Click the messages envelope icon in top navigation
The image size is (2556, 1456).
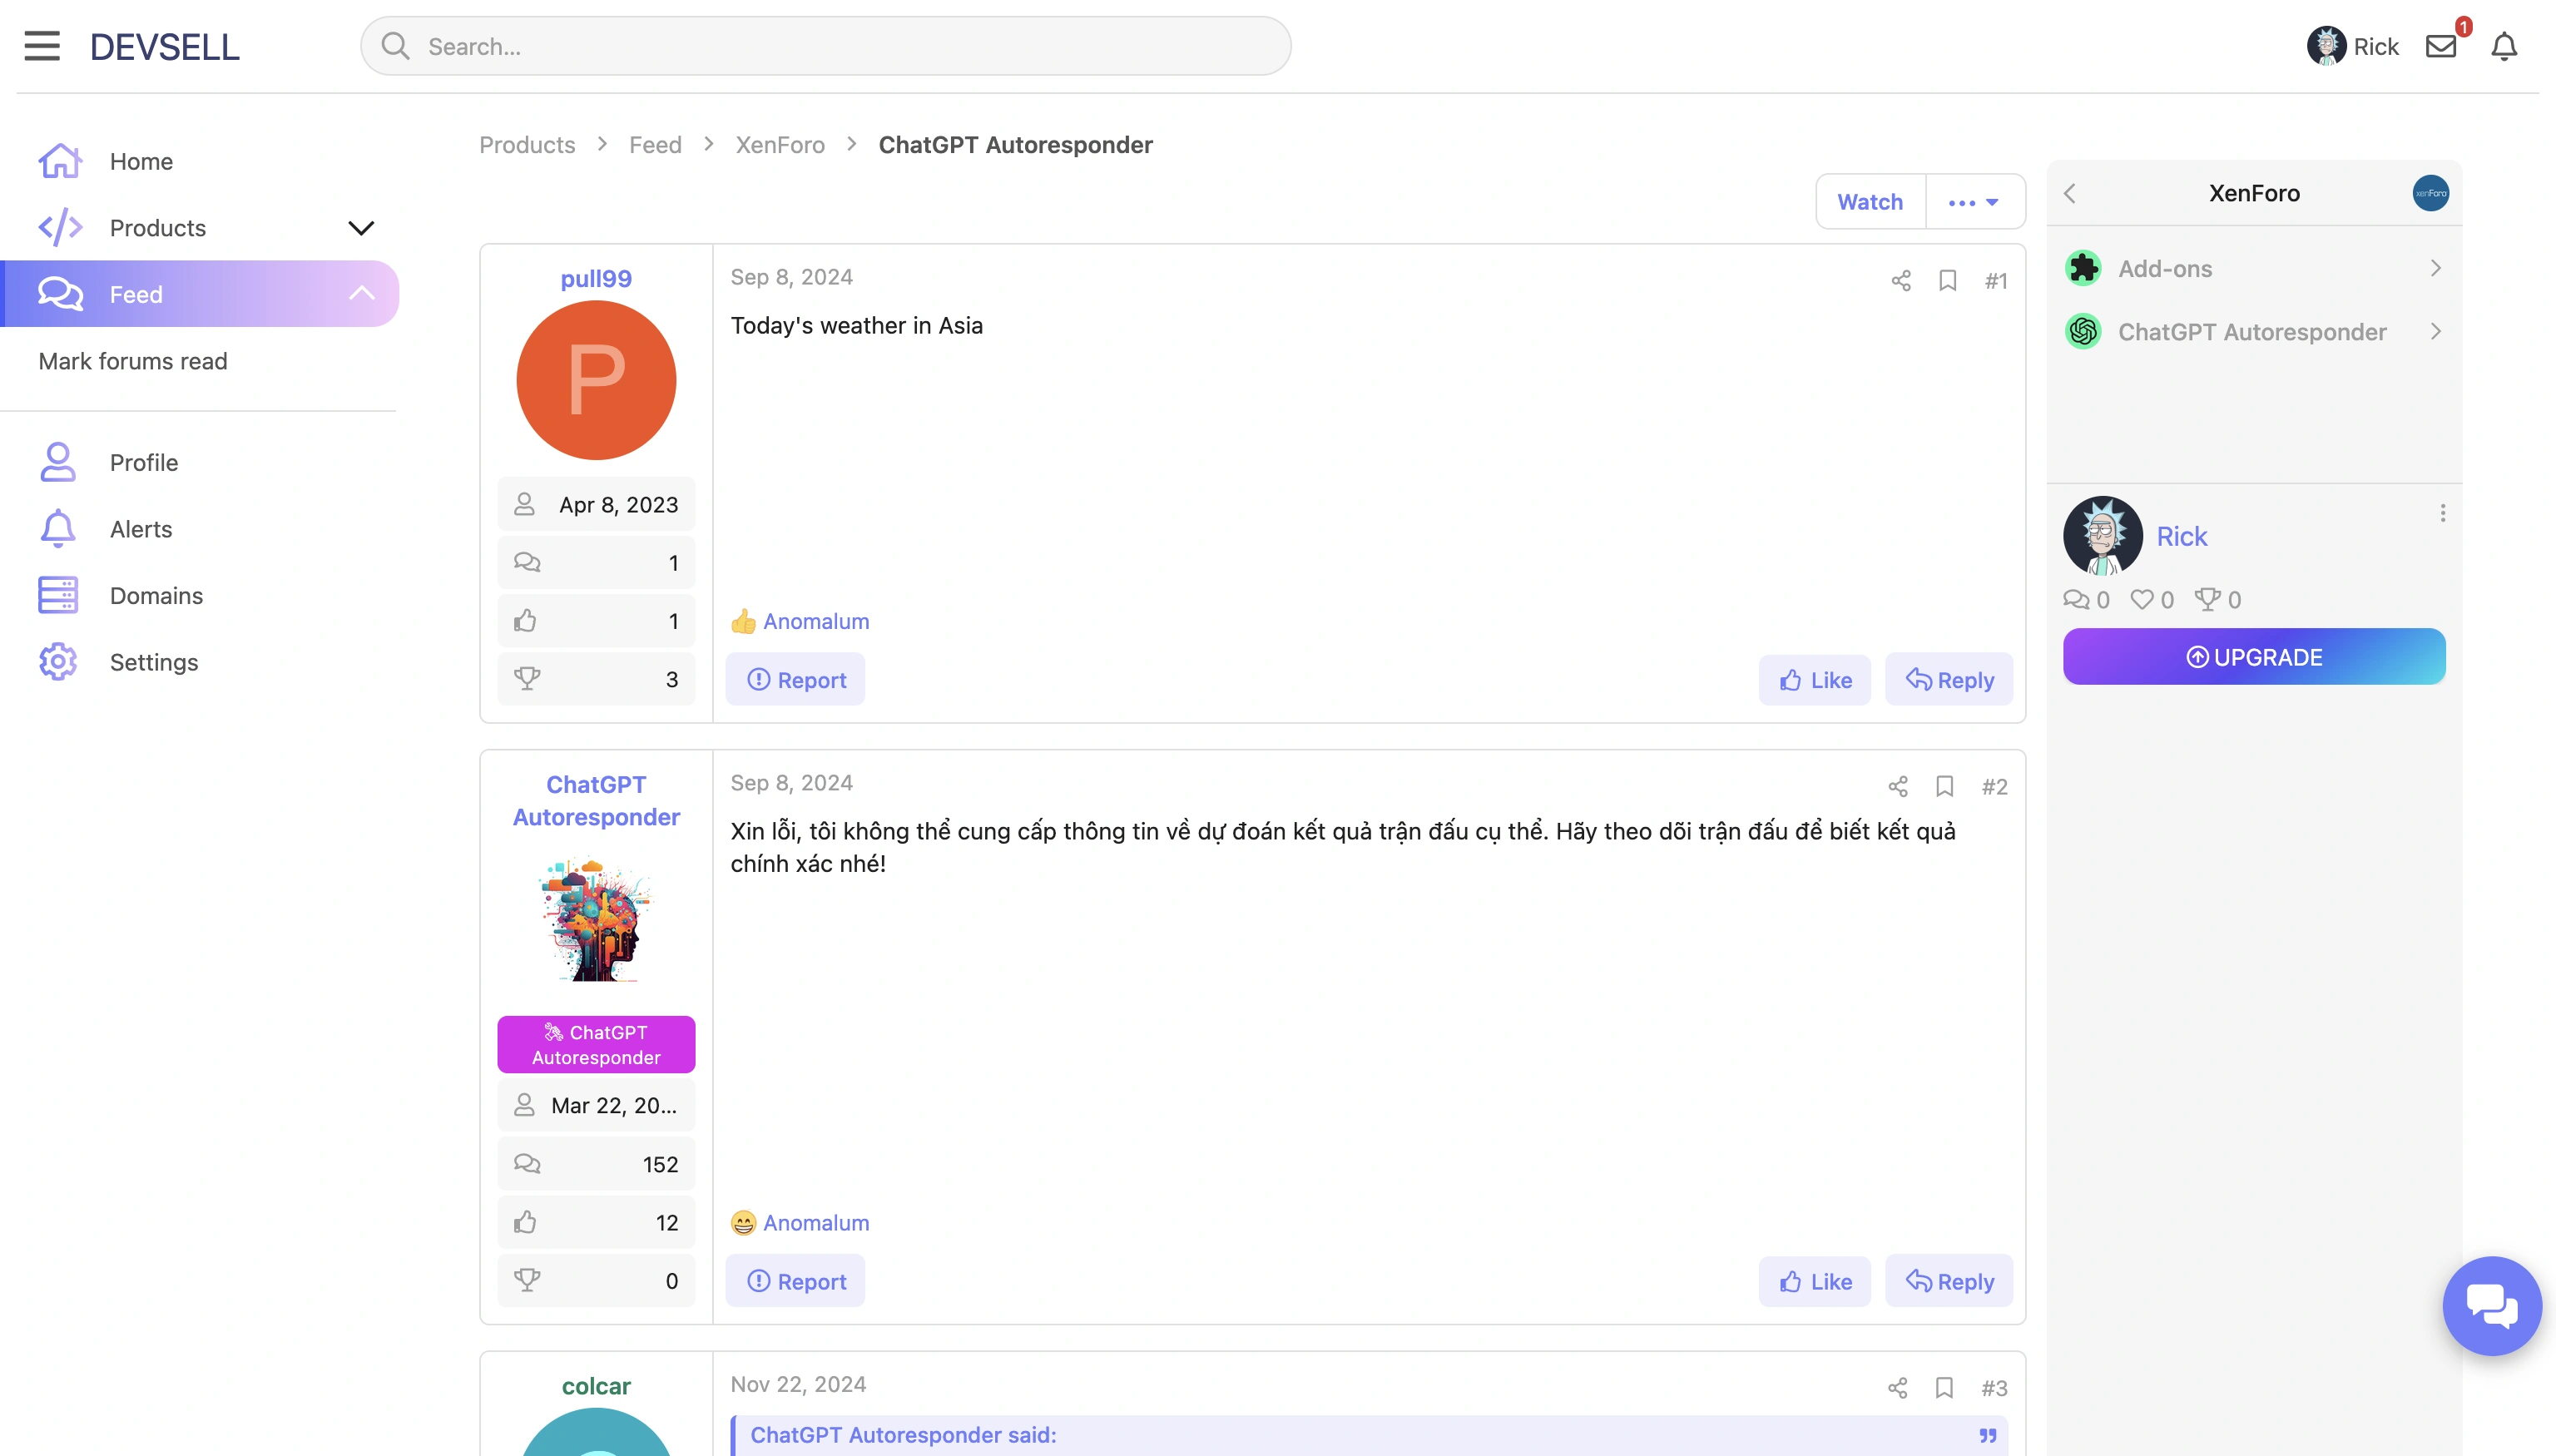(2442, 46)
